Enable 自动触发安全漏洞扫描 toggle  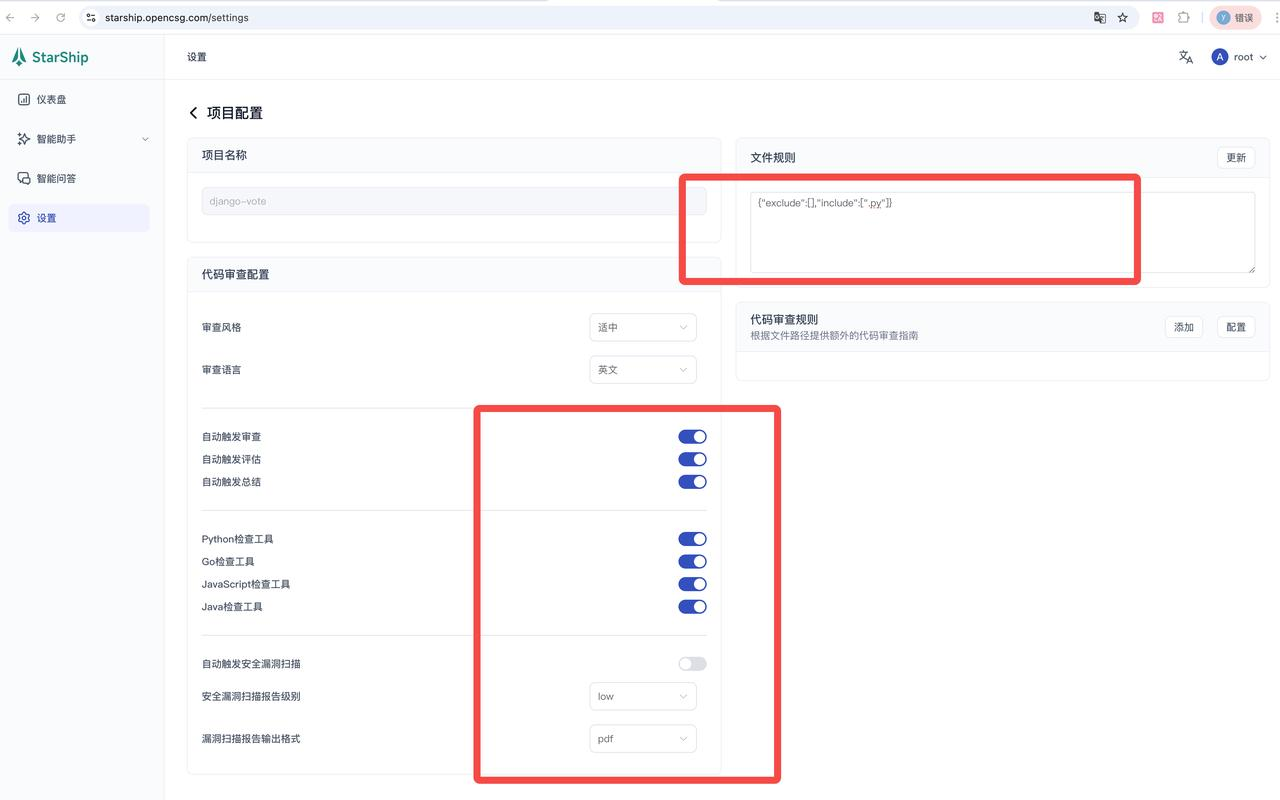pyautogui.click(x=691, y=663)
